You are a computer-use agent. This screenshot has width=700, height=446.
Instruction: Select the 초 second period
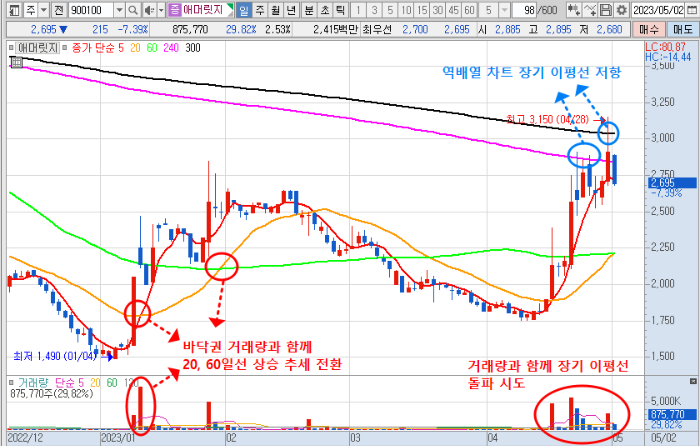pyautogui.click(x=325, y=10)
